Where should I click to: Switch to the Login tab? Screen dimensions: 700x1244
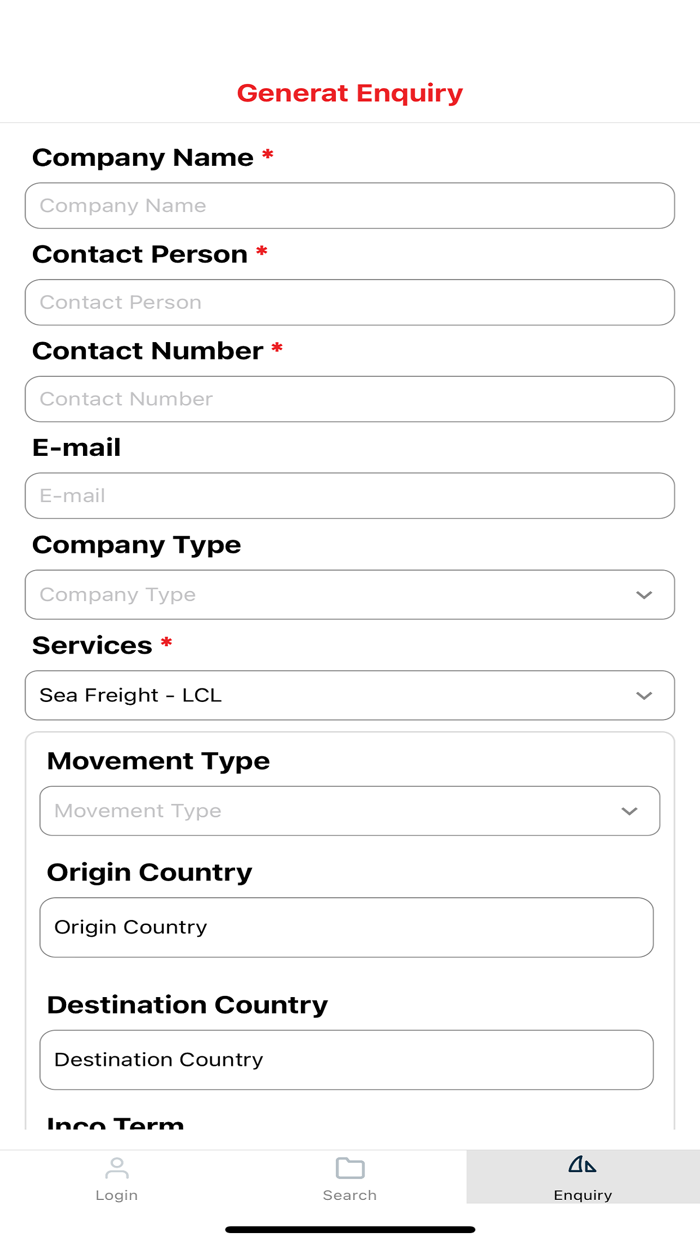117,1176
